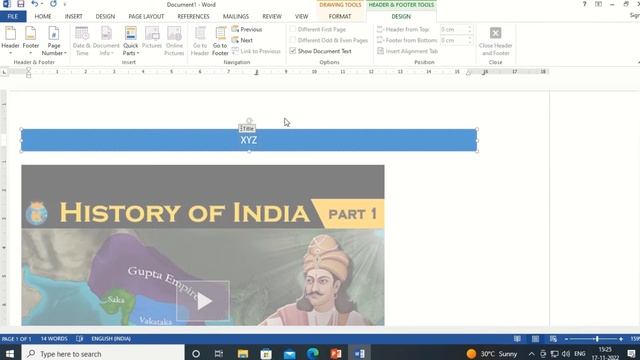Click the taskbar search box
The height and width of the screenshot is (360, 640).
coord(103,353)
